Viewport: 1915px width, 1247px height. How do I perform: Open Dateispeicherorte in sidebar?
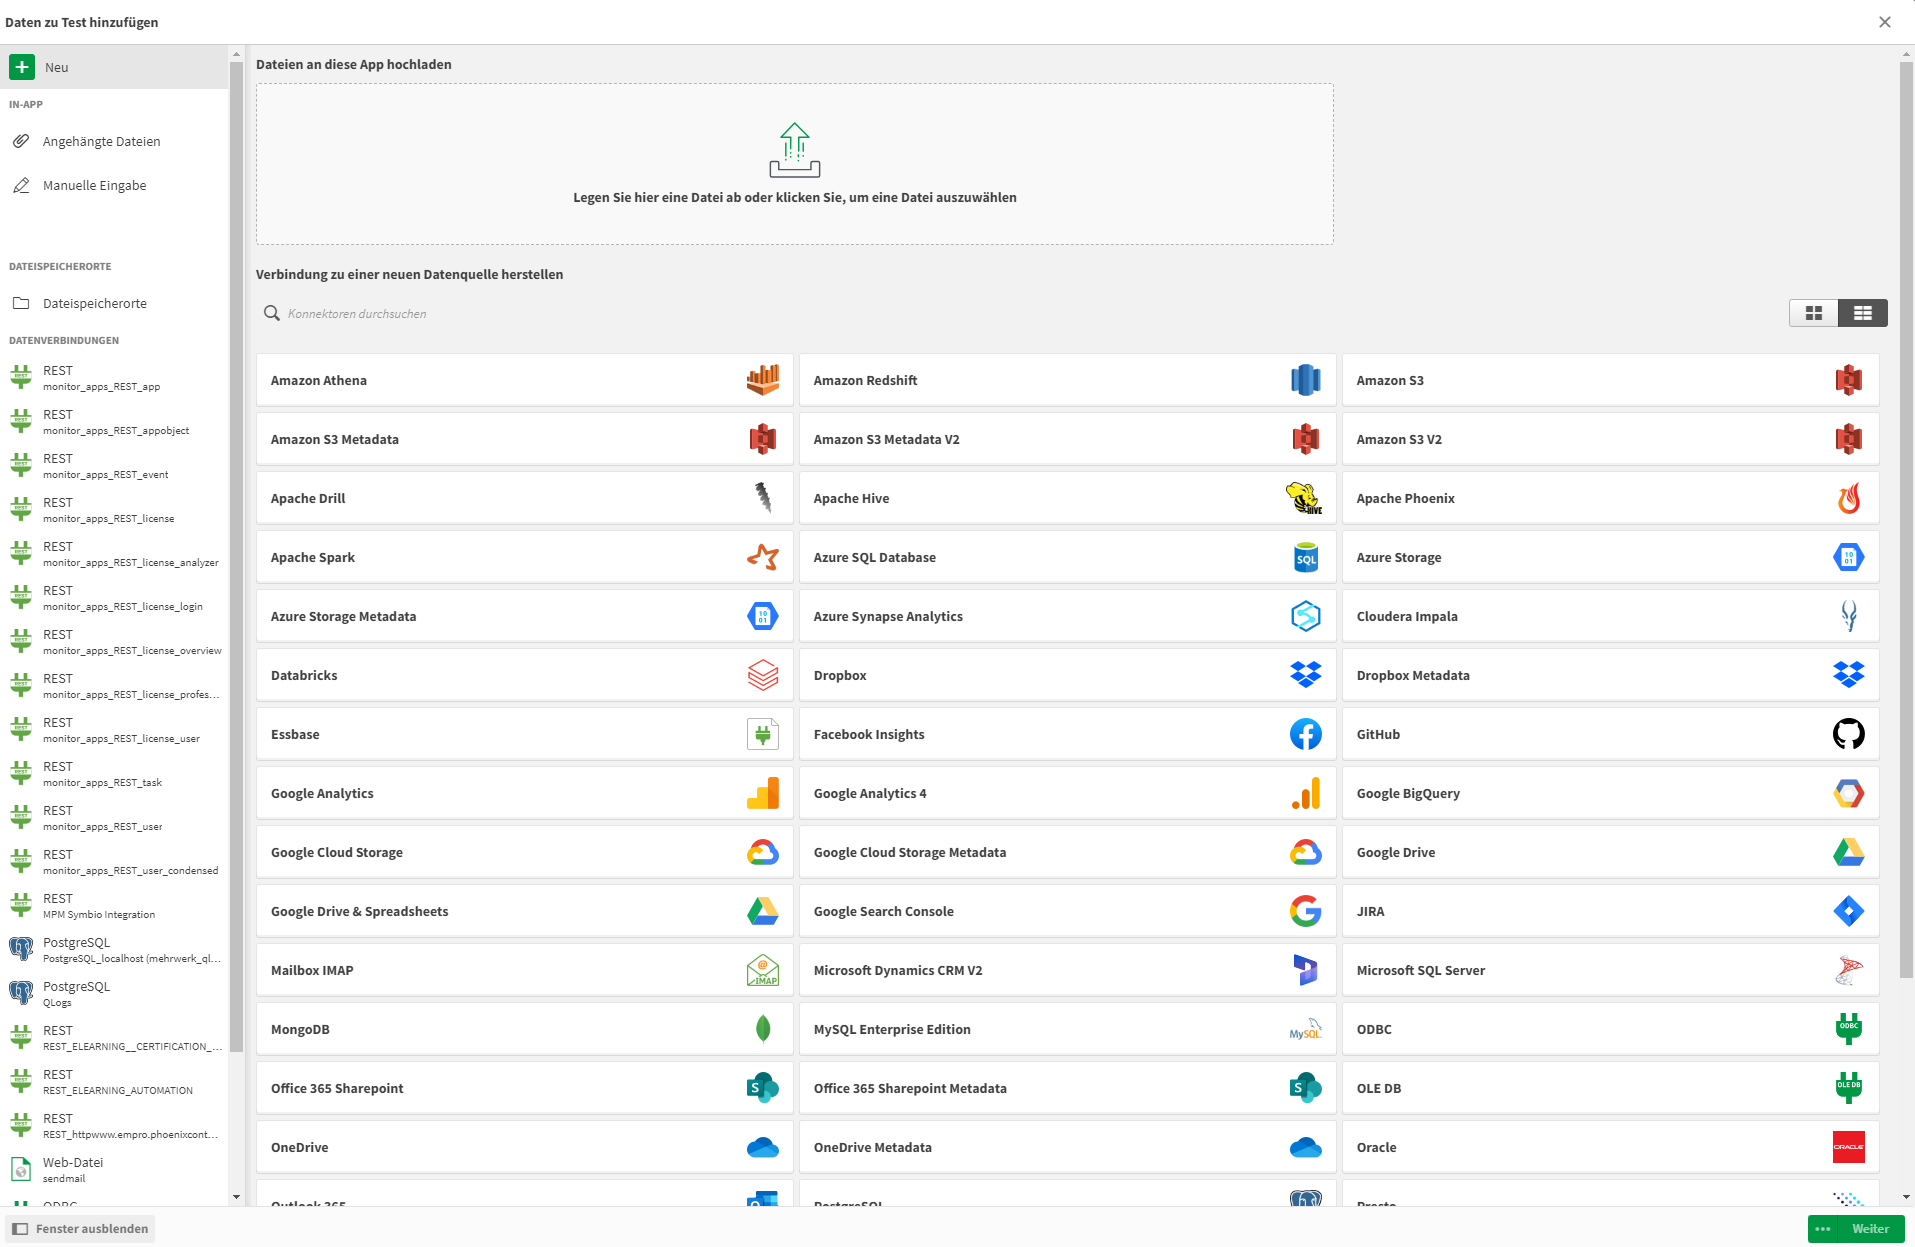(x=114, y=303)
